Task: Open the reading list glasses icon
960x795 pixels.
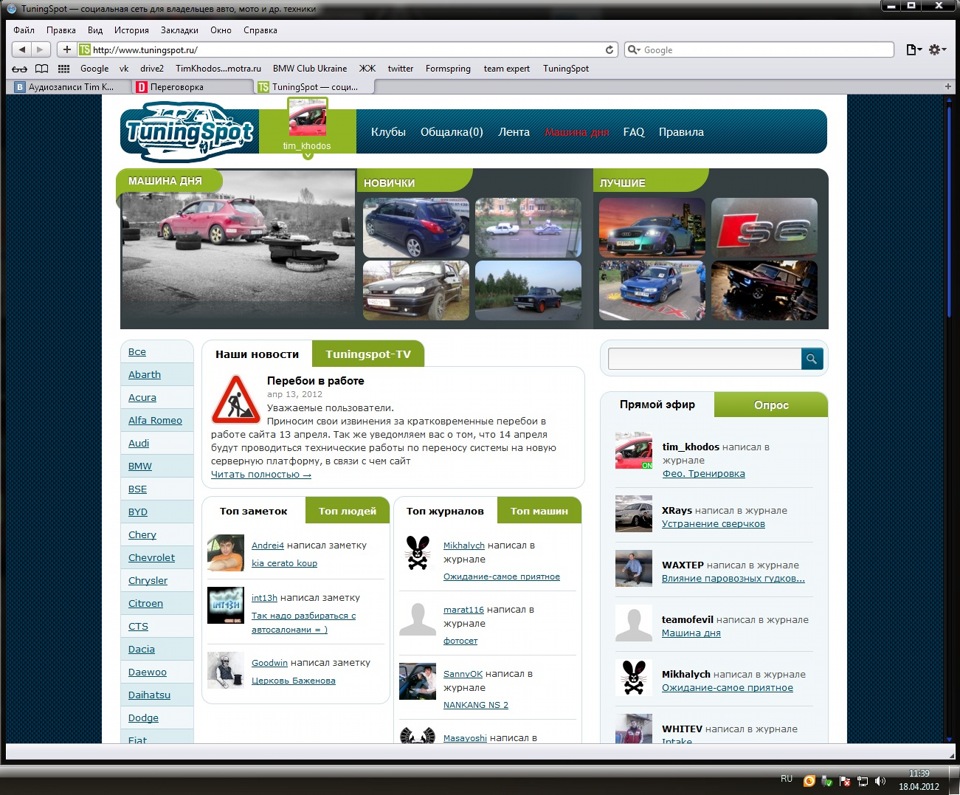Action: pos(19,69)
